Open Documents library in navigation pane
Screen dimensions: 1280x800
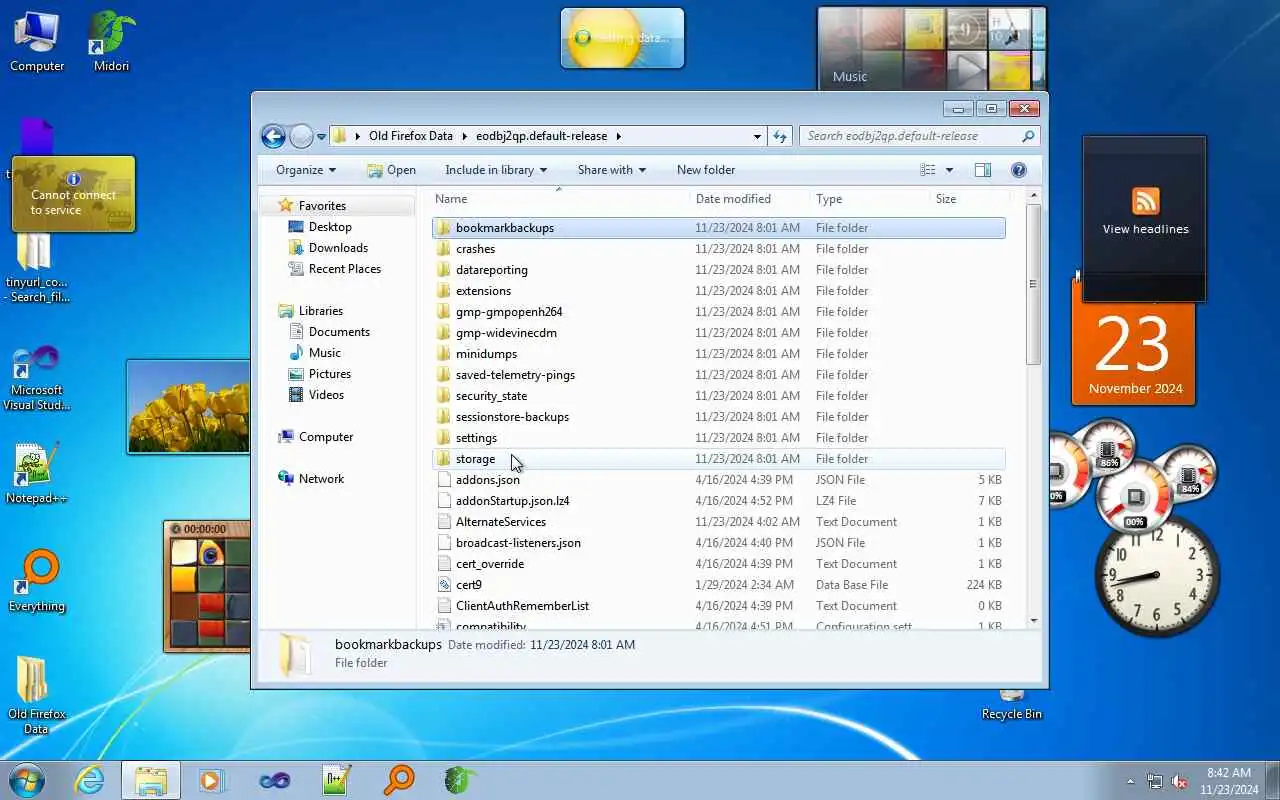[x=339, y=332]
